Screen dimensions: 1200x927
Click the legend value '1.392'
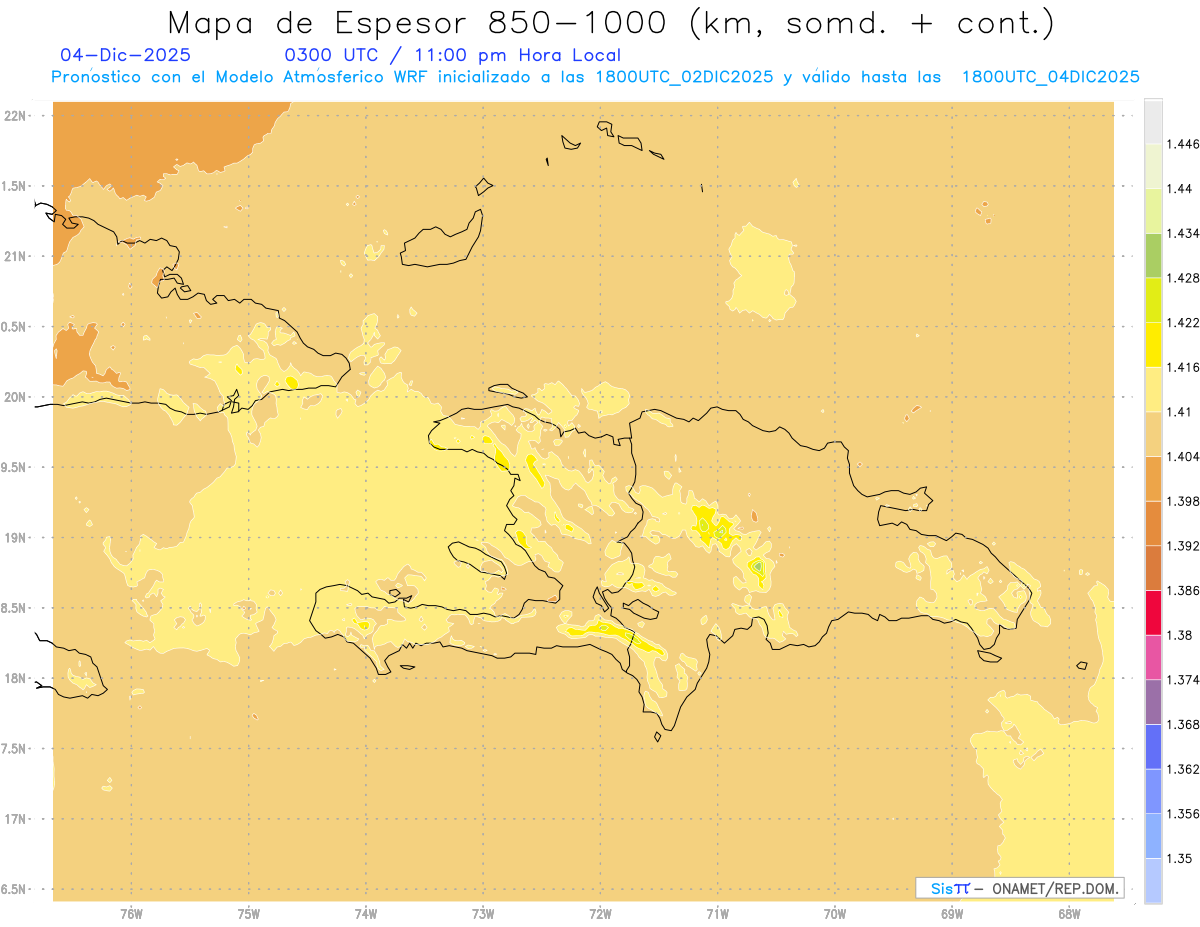point(1182,546)
